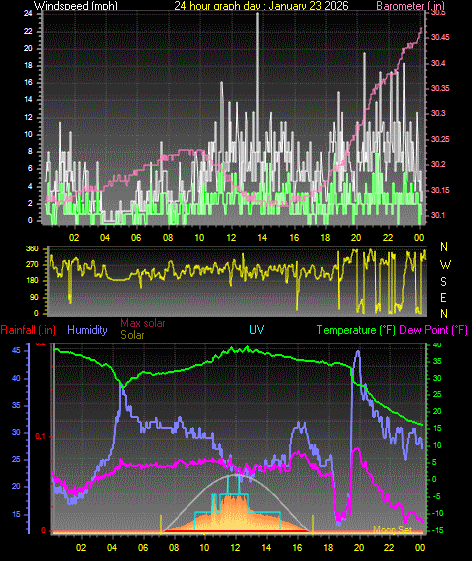Viewport: 472px width, 561px height.
Task: Click green temperature axis value "-15"
Action: click(x=437, y=530)
